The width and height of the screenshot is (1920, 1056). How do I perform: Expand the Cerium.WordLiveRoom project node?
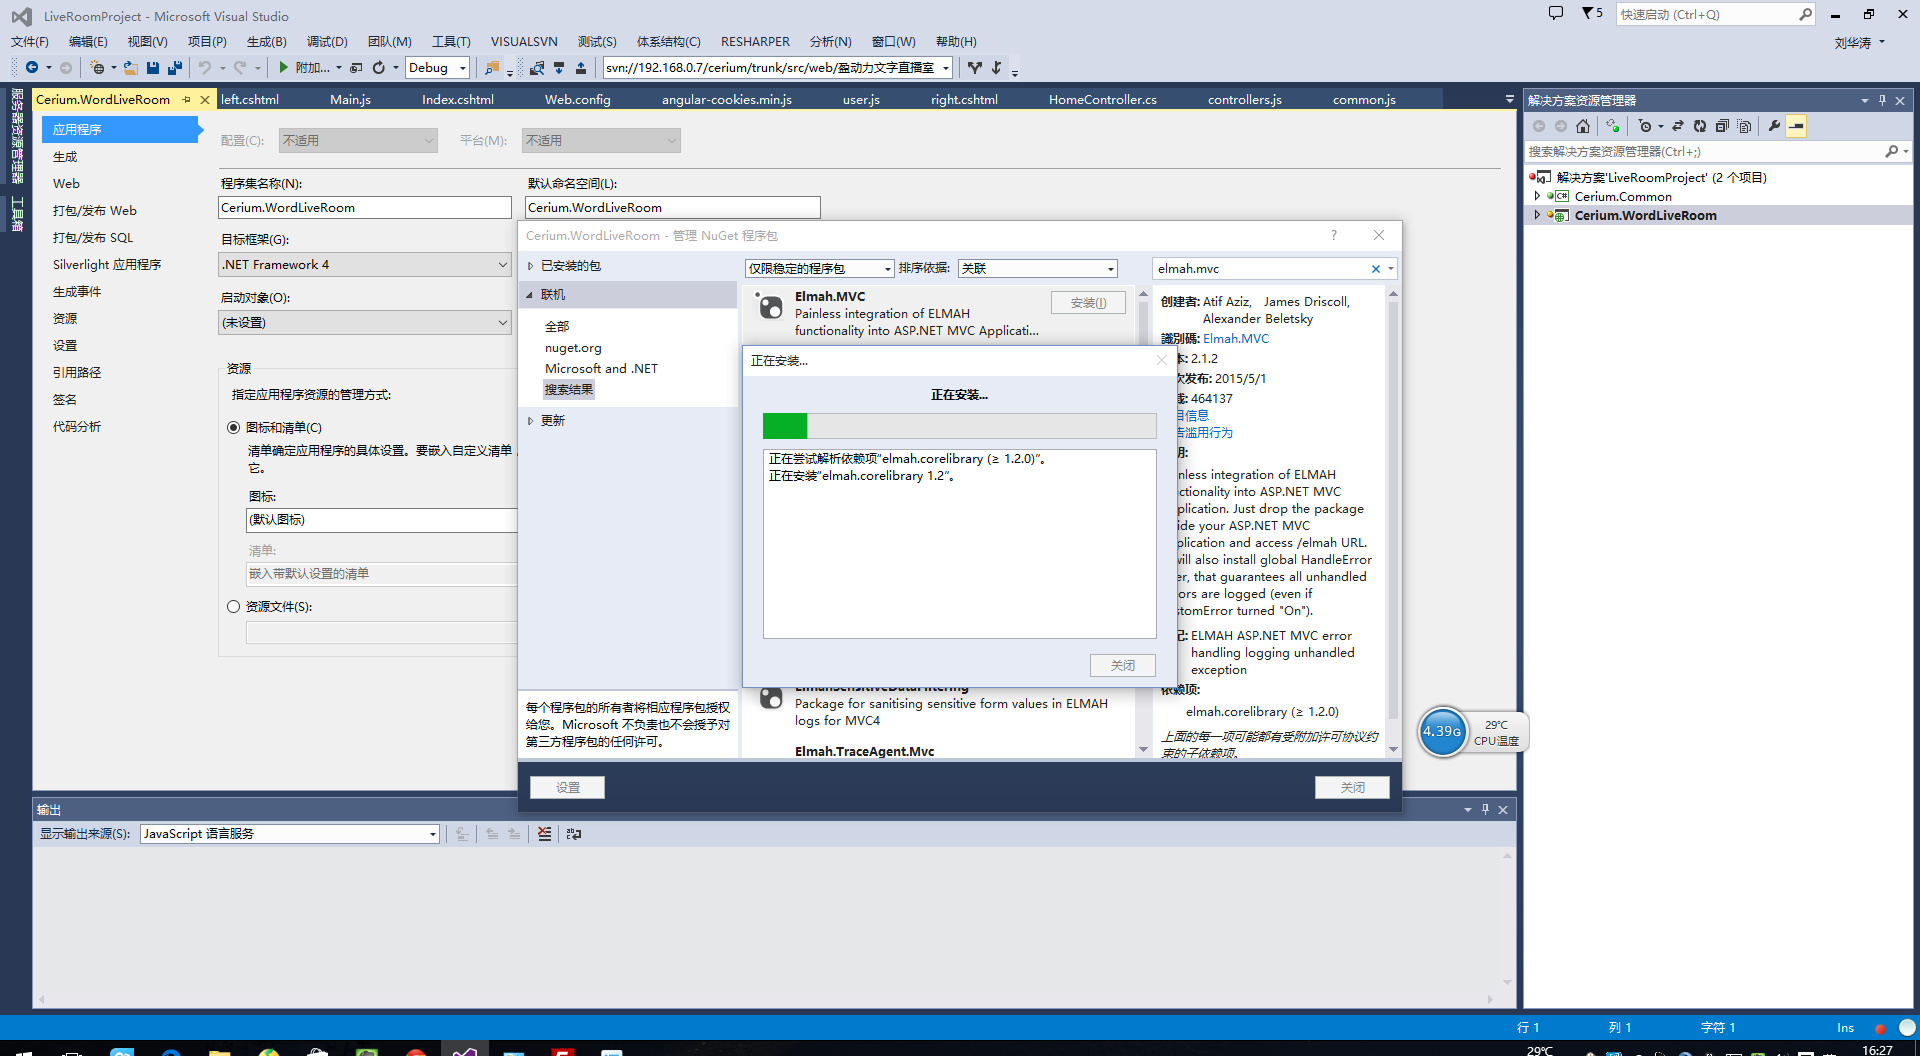(1538, 215)
